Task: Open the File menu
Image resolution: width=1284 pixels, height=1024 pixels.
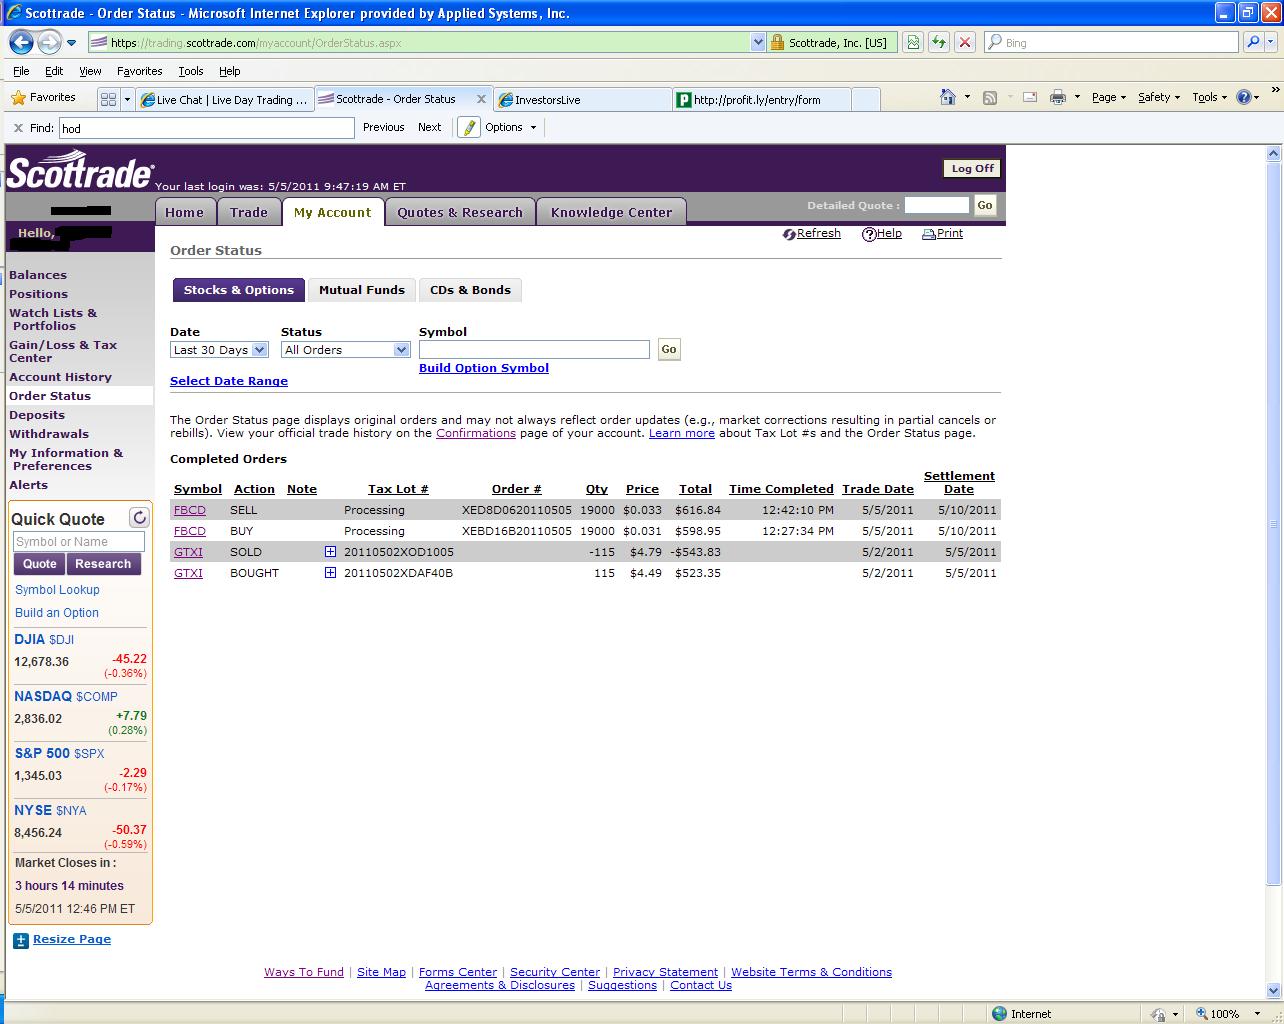Action: tap(21, 71)
